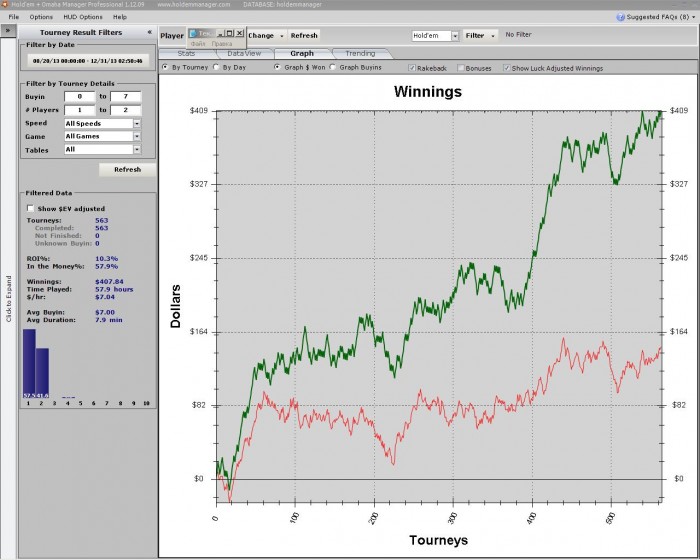Image resolution: width=700 pixels, height=560 pixels.
Task: Click the $/hr $7.04 value
Action: point(105,297)
